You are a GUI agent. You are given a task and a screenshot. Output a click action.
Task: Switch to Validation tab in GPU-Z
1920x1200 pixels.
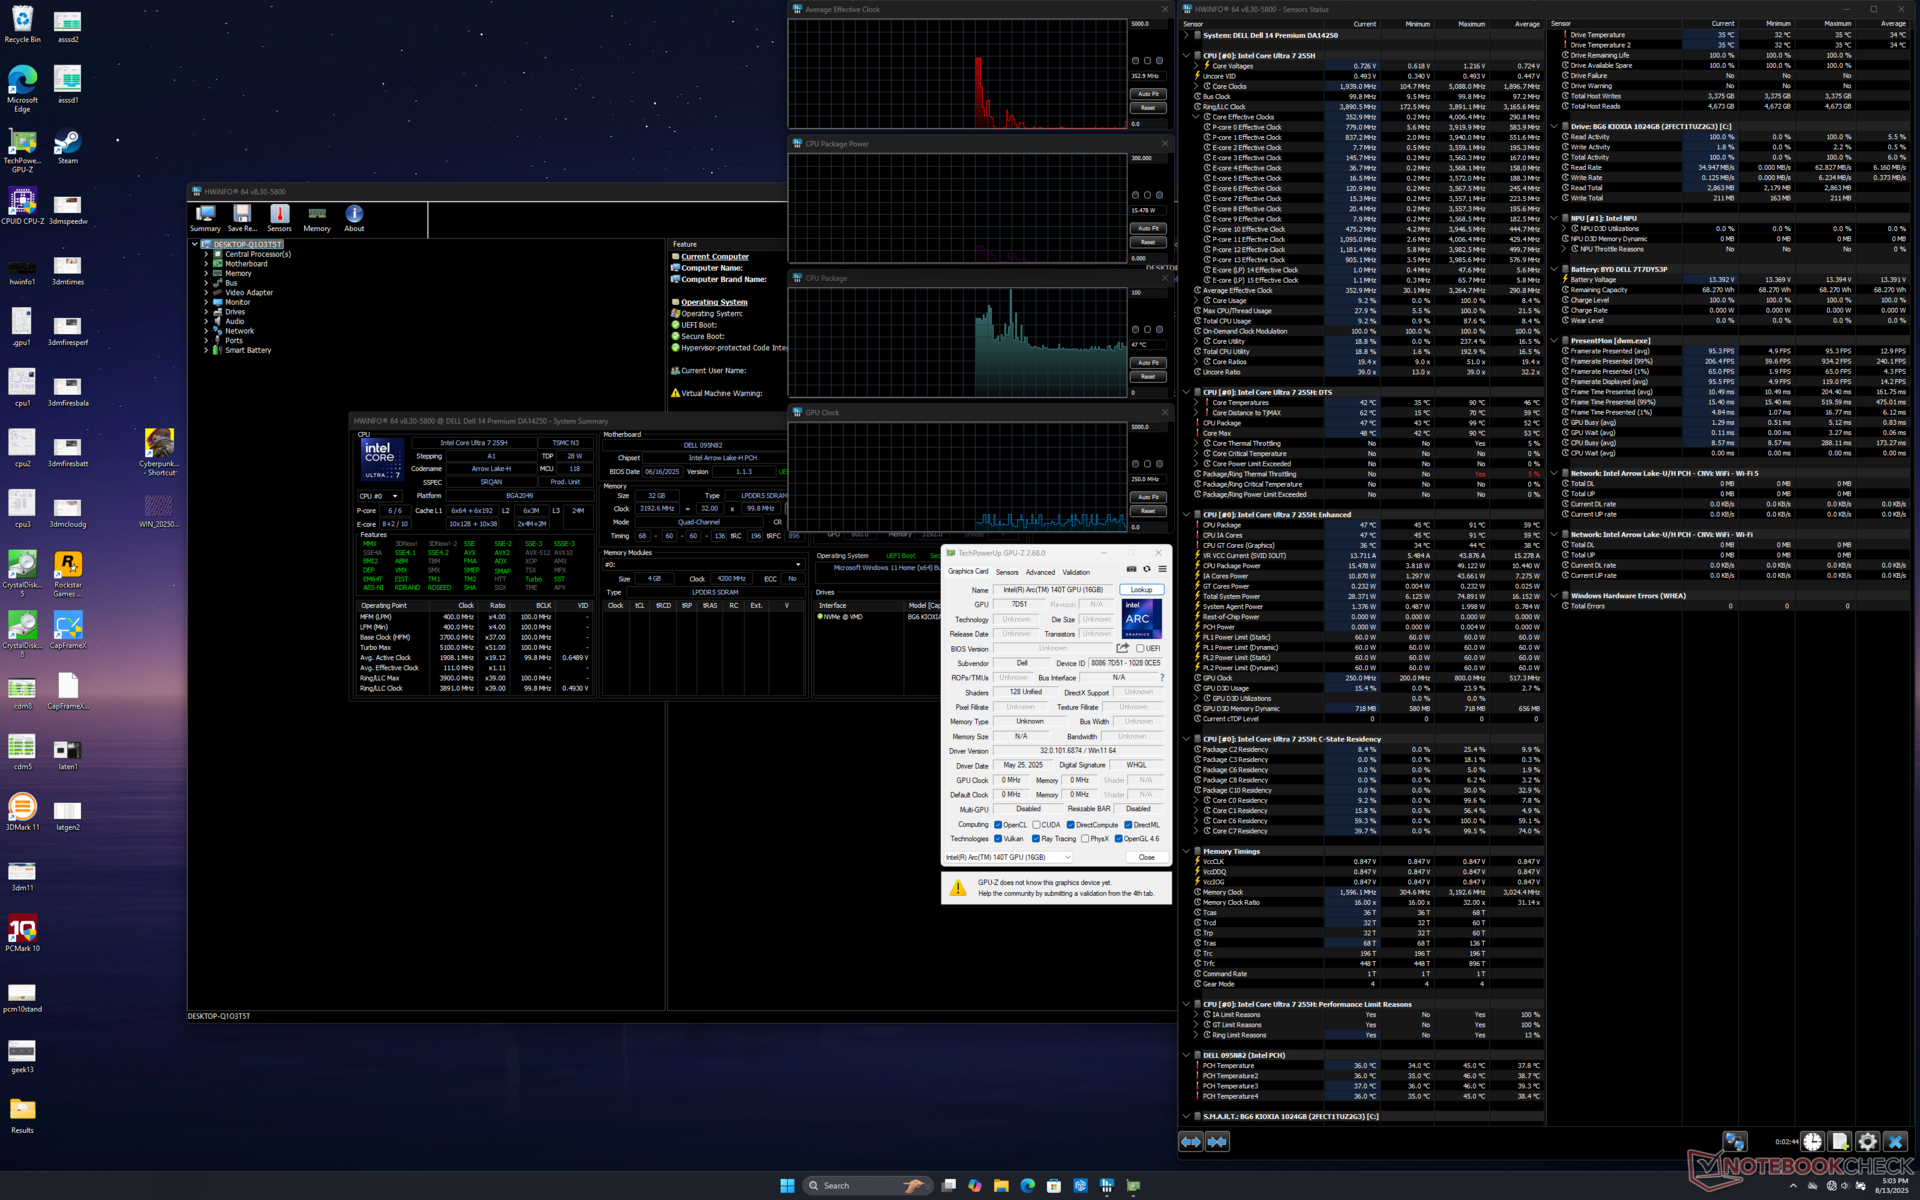tap(1076, 572)
